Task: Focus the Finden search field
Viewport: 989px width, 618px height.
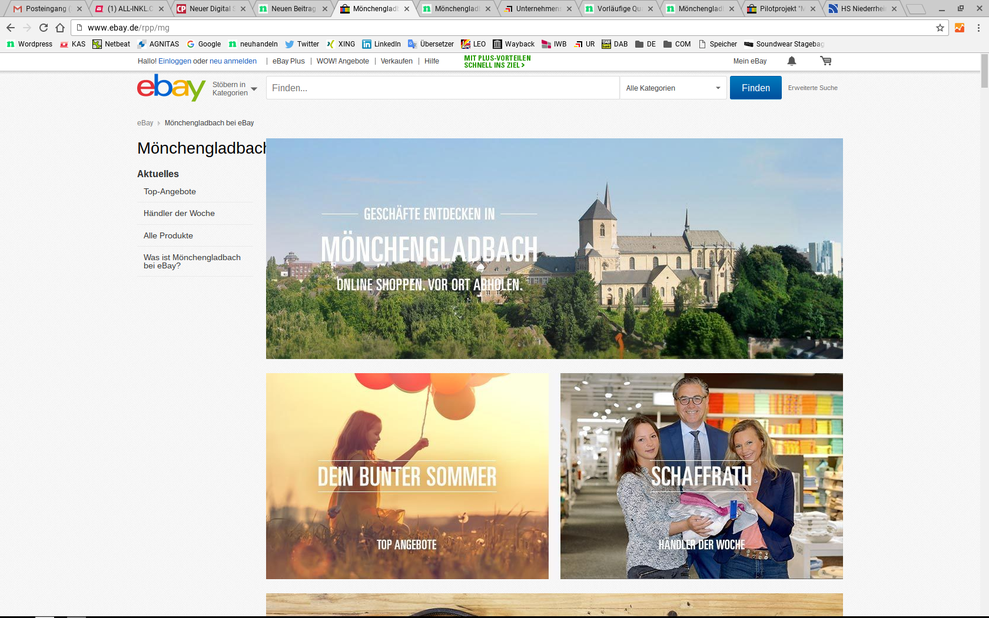Action: click(443, 88)
